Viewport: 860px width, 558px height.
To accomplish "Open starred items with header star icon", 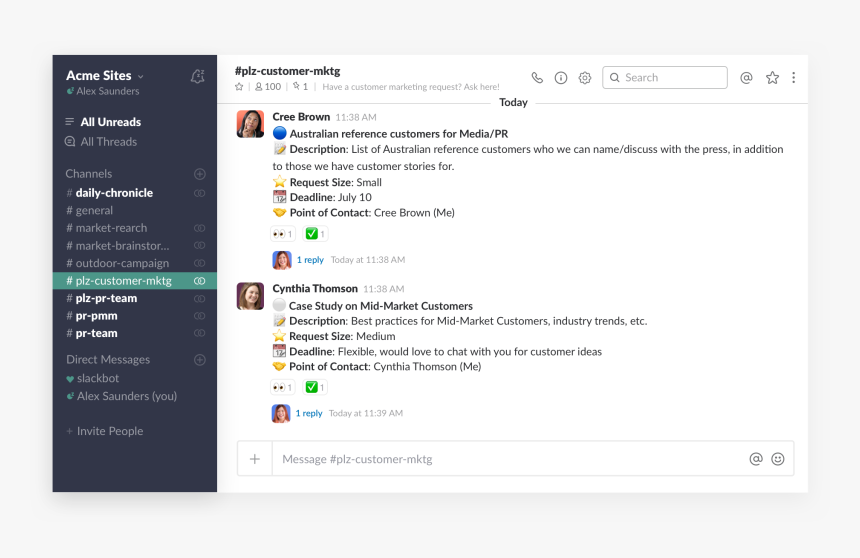I will click(x=772, y=78).
